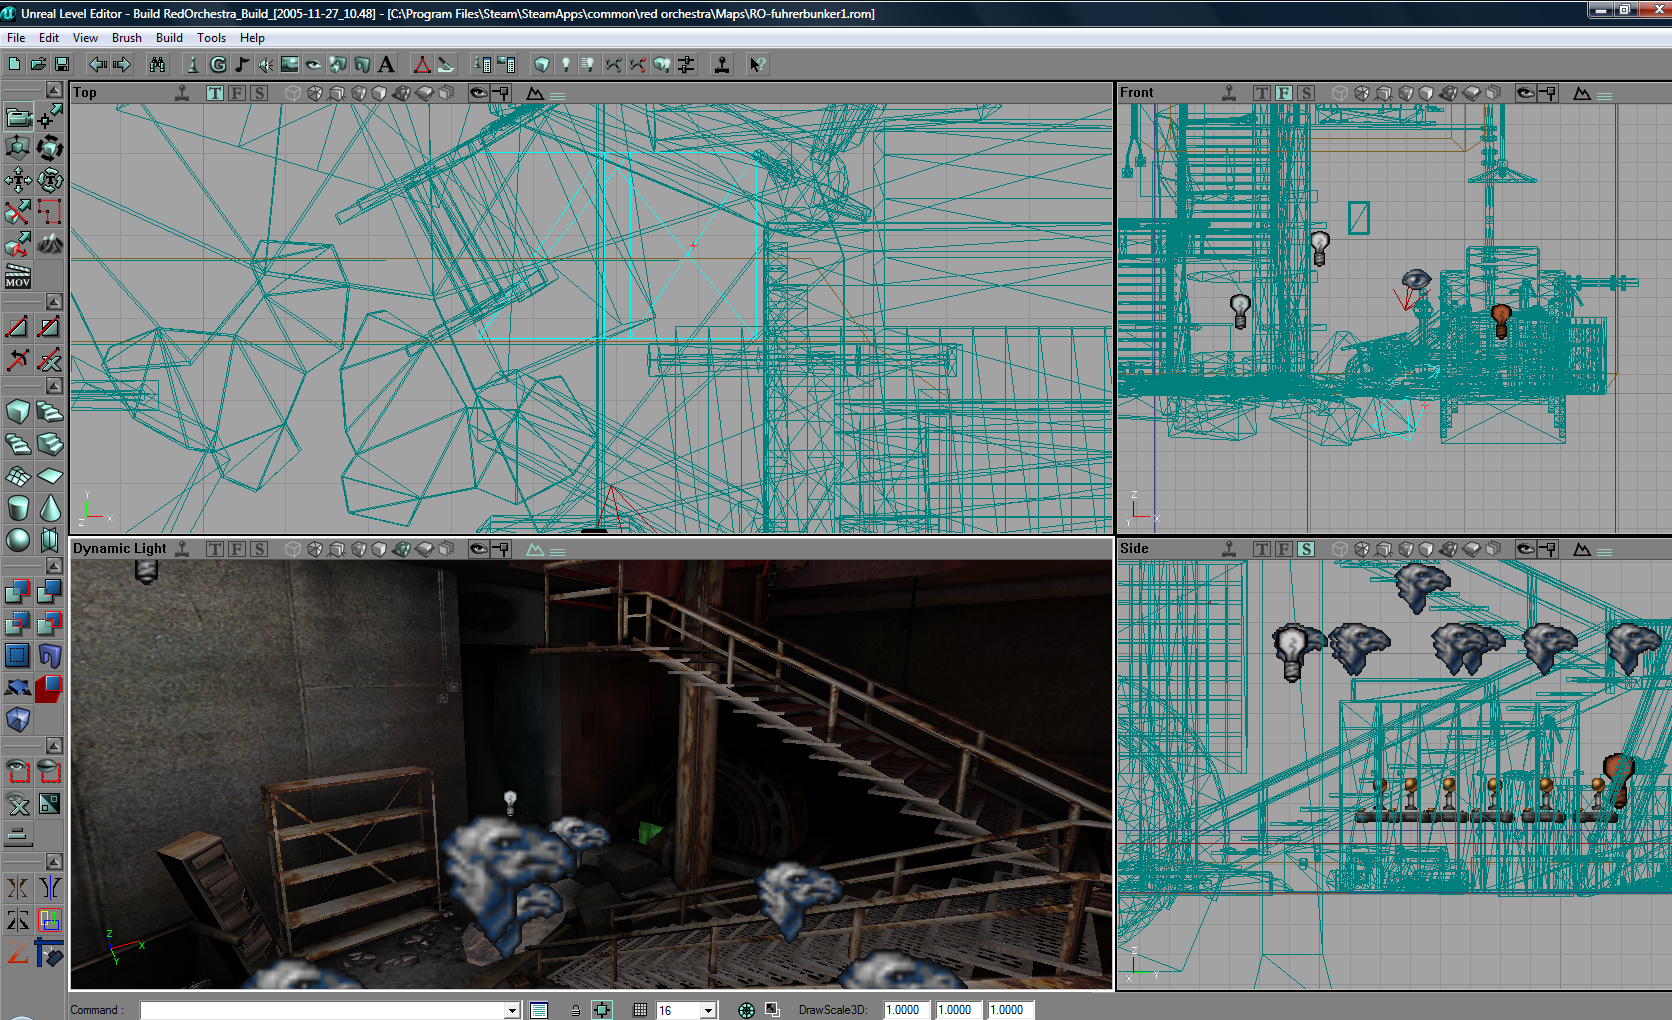Toggle vertex snap in the bottom bar
Viewport: 1672px width, 1020px height.
tap(602, 1010)
